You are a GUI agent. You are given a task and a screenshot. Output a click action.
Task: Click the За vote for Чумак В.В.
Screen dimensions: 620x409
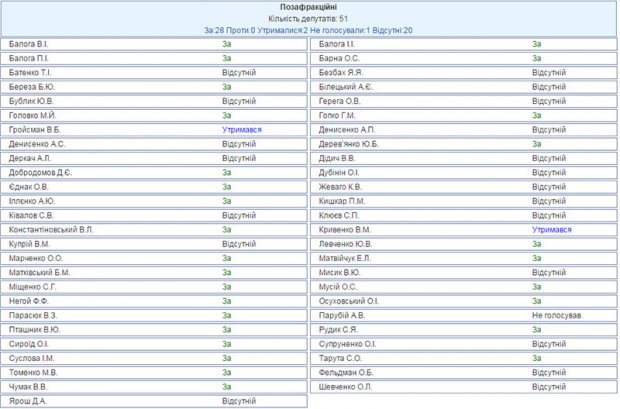pos(226,386)
